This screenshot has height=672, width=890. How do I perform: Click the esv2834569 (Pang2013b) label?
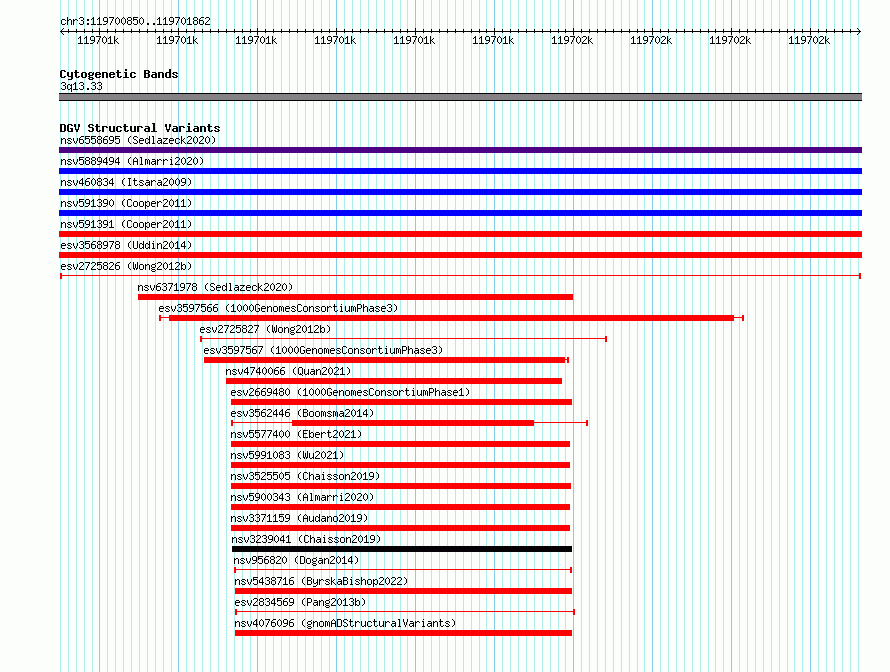click(300, 602)
